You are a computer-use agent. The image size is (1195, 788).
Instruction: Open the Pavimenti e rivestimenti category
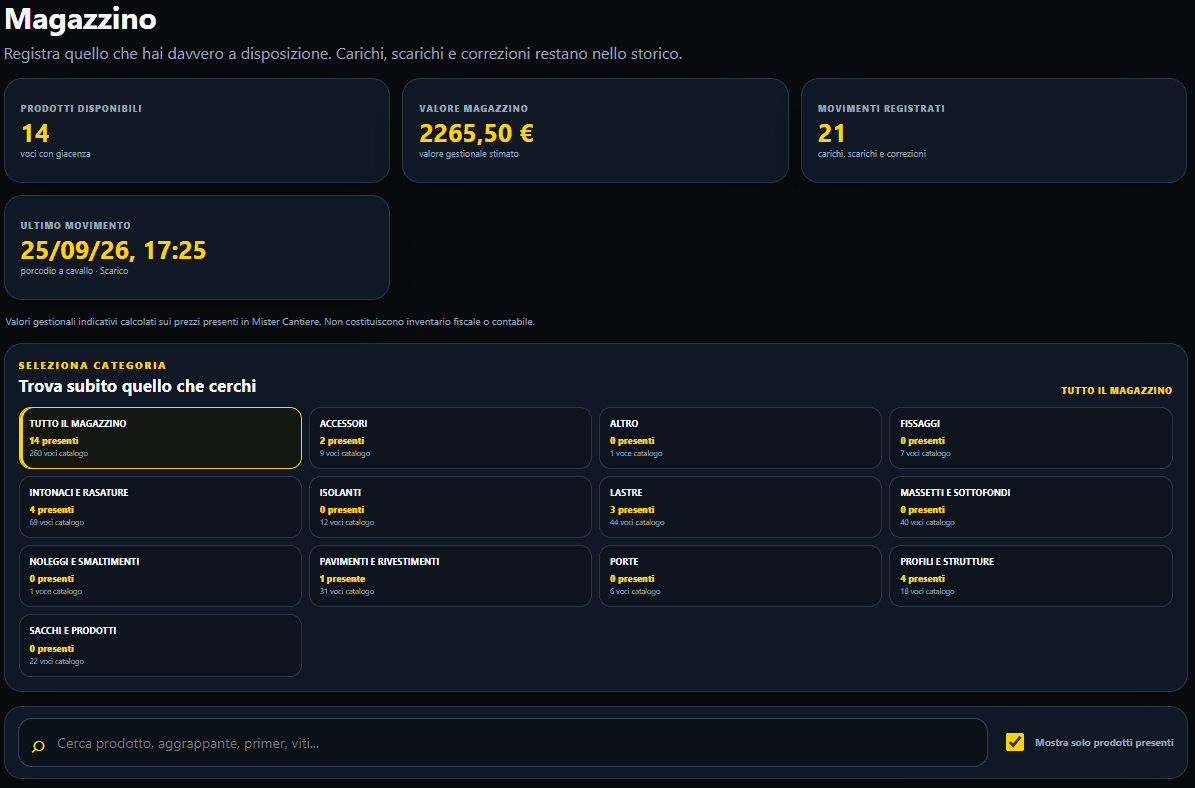[x=450, y=576]
